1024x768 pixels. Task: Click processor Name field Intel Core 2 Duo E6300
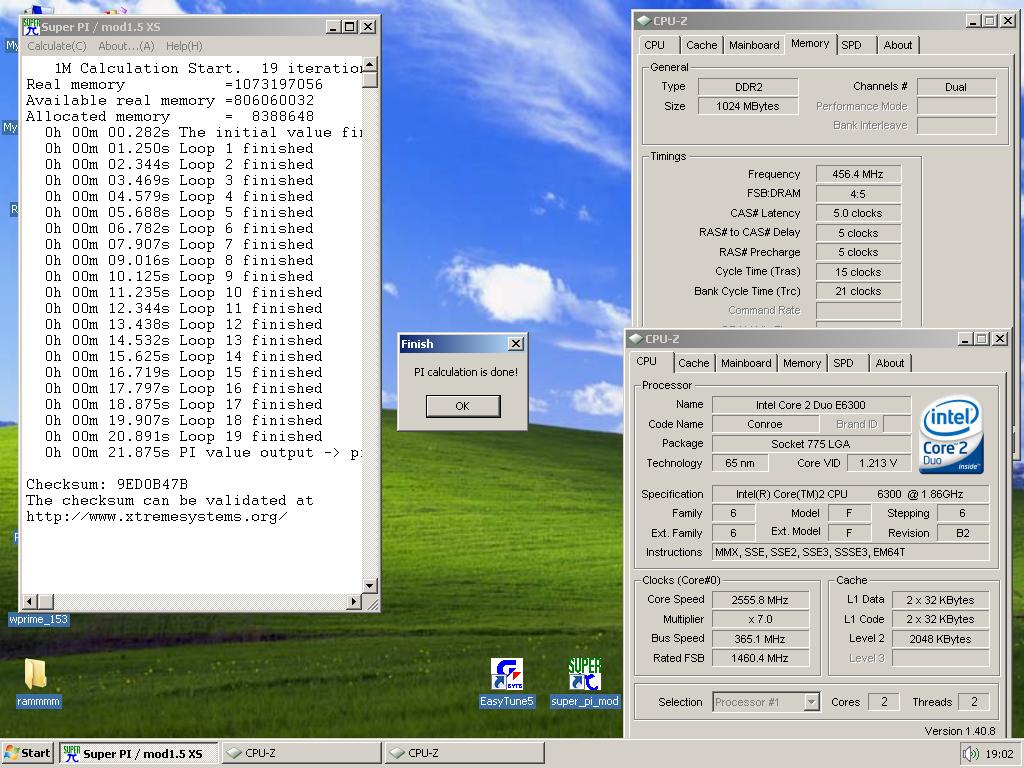click(811, 405)
